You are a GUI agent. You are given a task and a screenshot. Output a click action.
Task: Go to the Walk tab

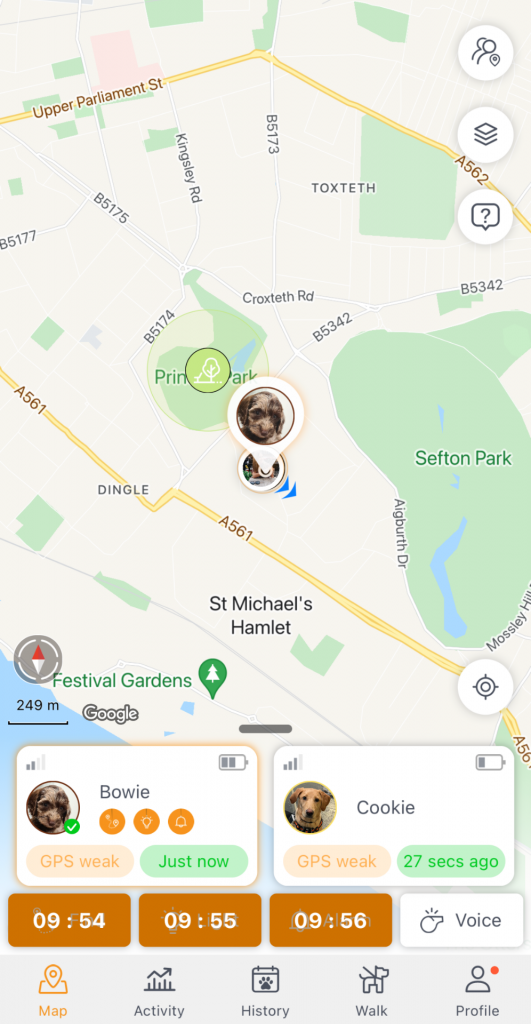(x=372, y=991)
